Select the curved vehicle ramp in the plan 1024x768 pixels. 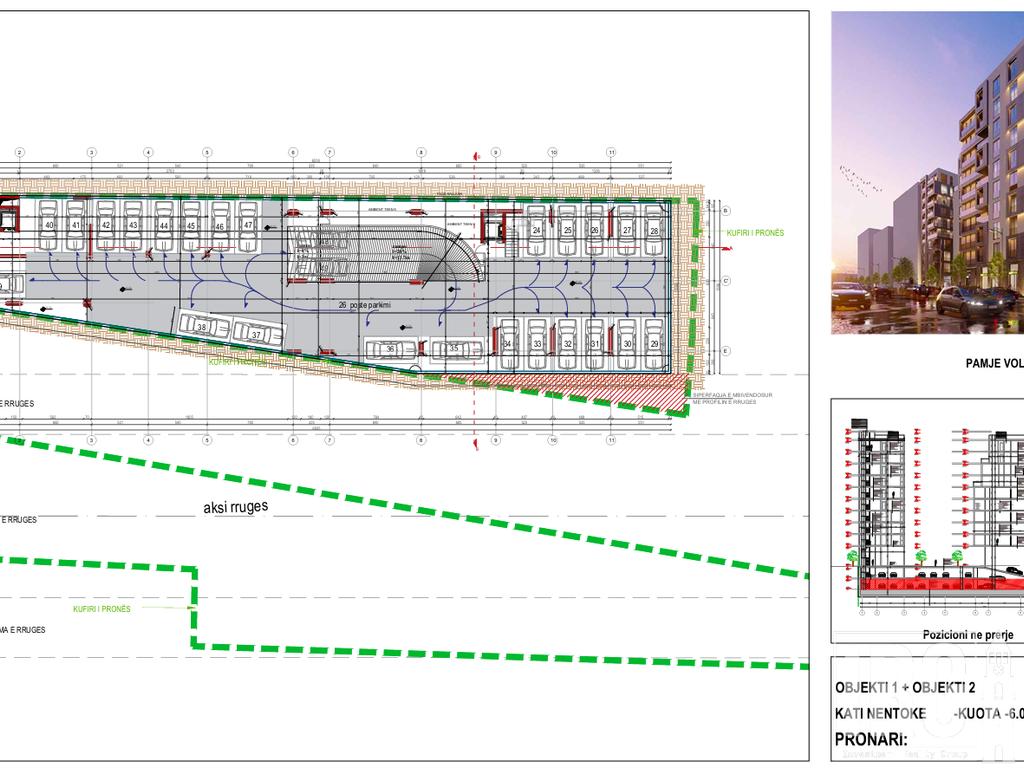pyautogui.click(x=385, y=254)
